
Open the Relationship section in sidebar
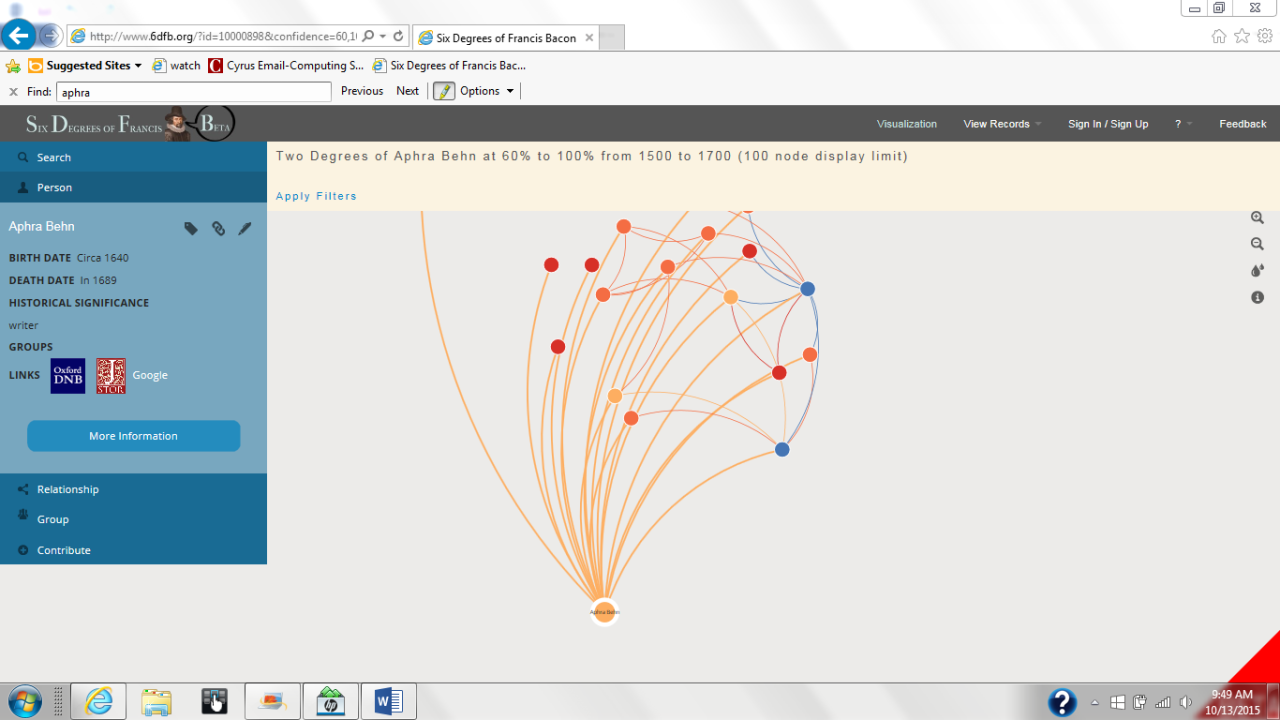pos(68,490)
